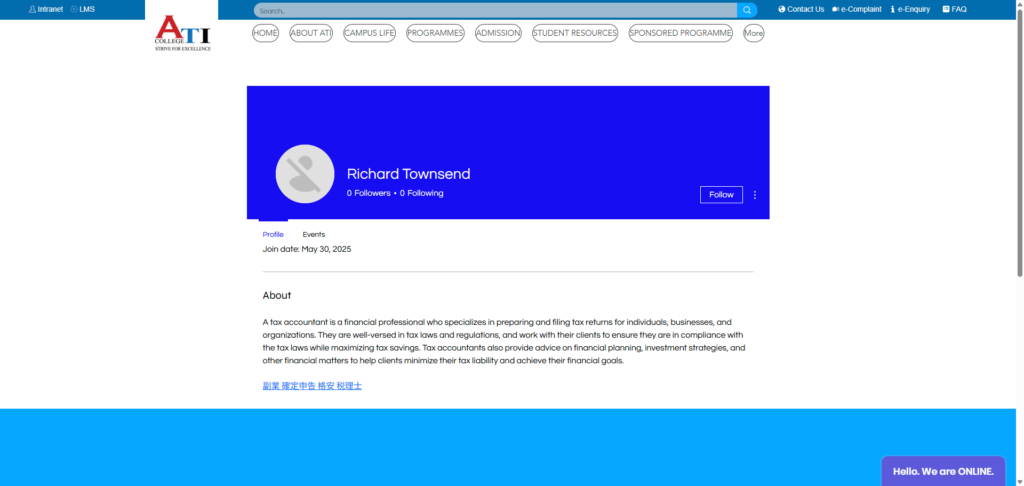Select the Profile tab
Viewport: 1024px width, 486px height.
click(273, 234)
